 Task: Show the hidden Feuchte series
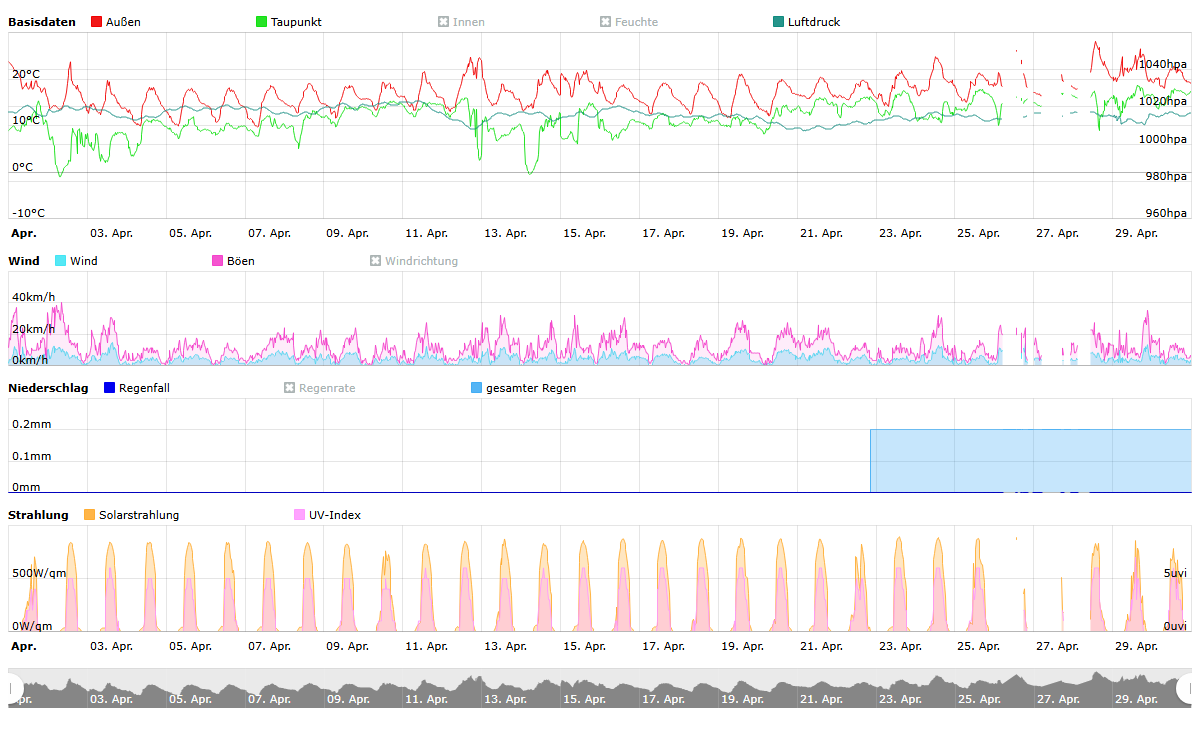606,22
